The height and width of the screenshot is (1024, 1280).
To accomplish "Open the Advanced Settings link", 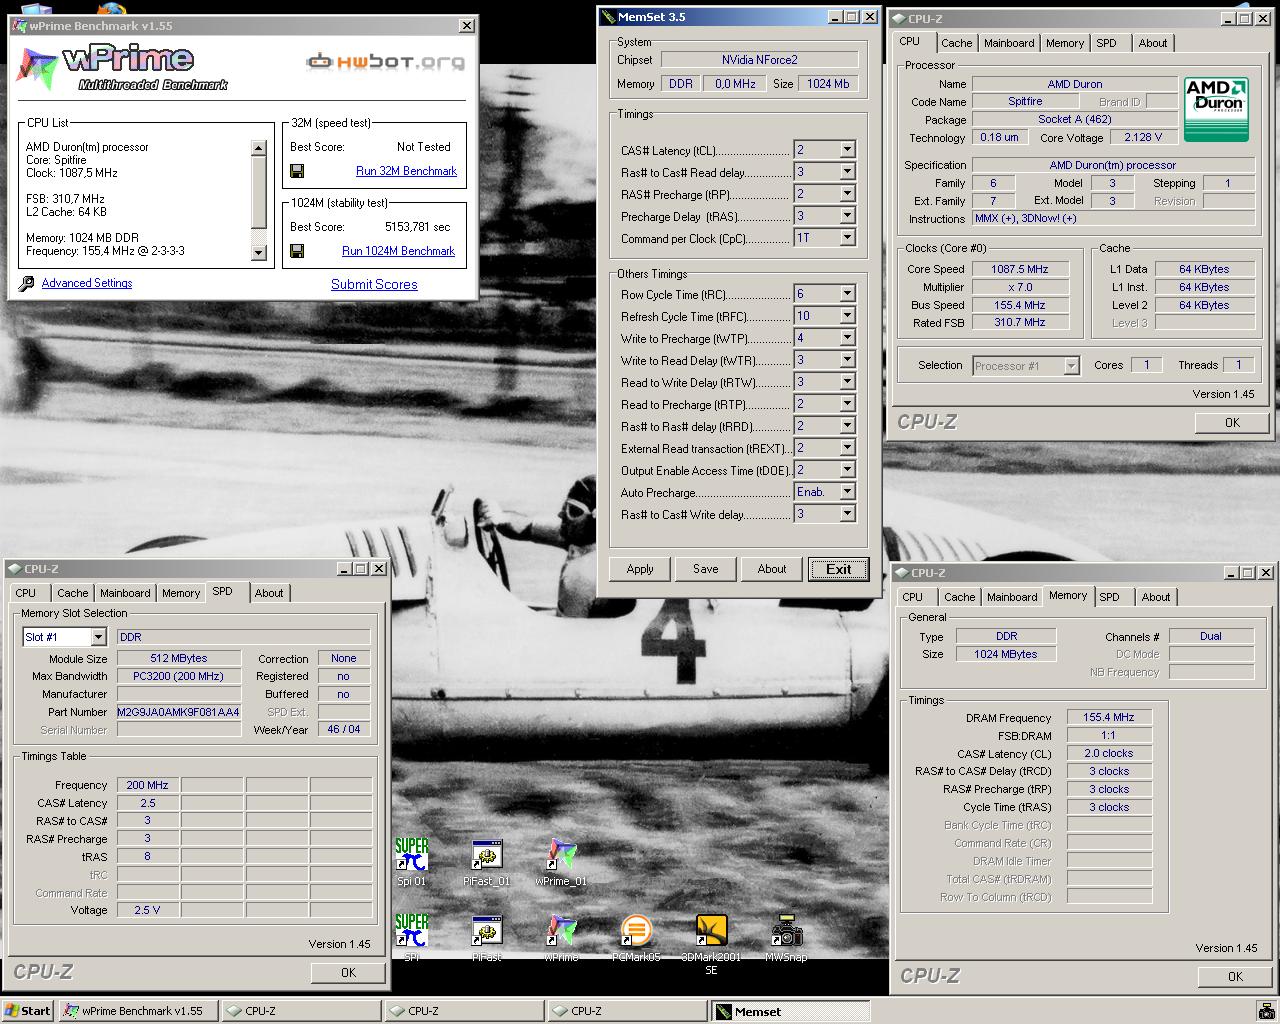I will [x=87, y=283].
